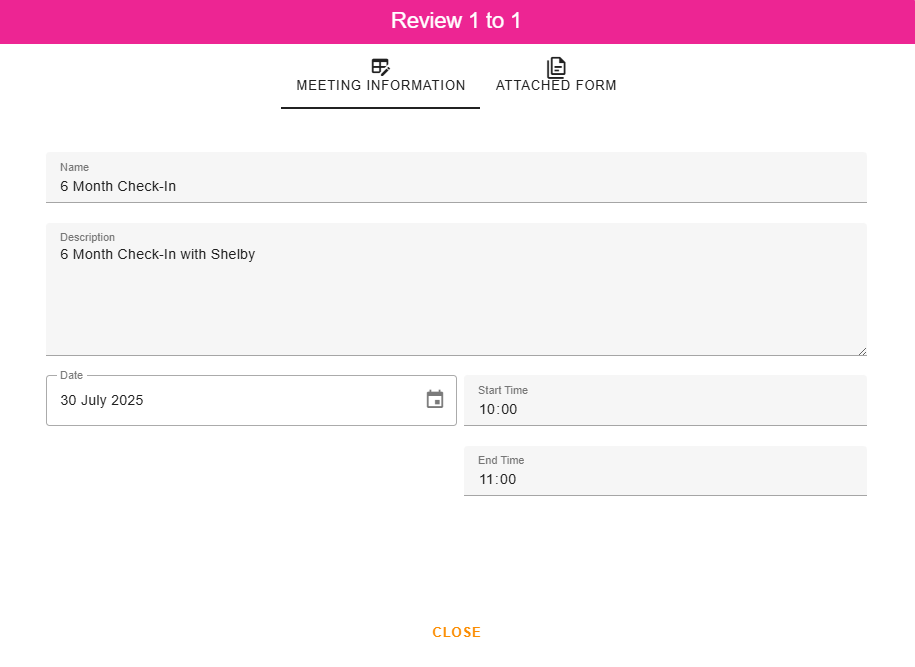
Task: Click the Description box resize handle
Action: (861, 350)
